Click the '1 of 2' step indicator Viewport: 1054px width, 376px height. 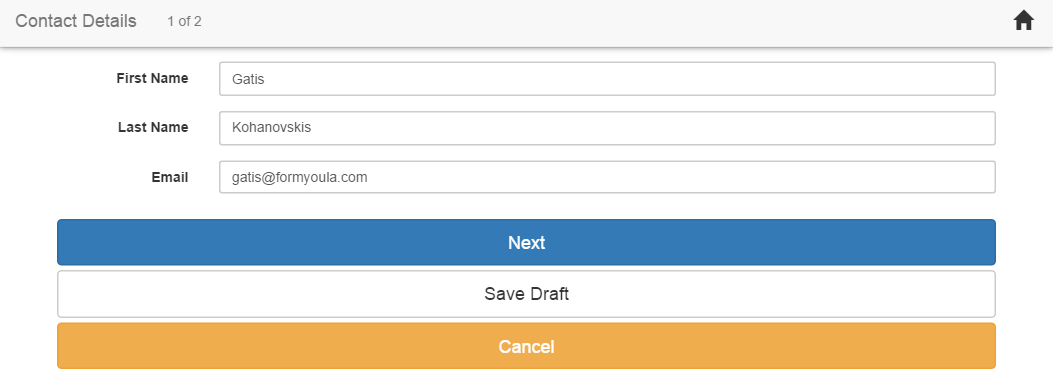click(184, 22)
